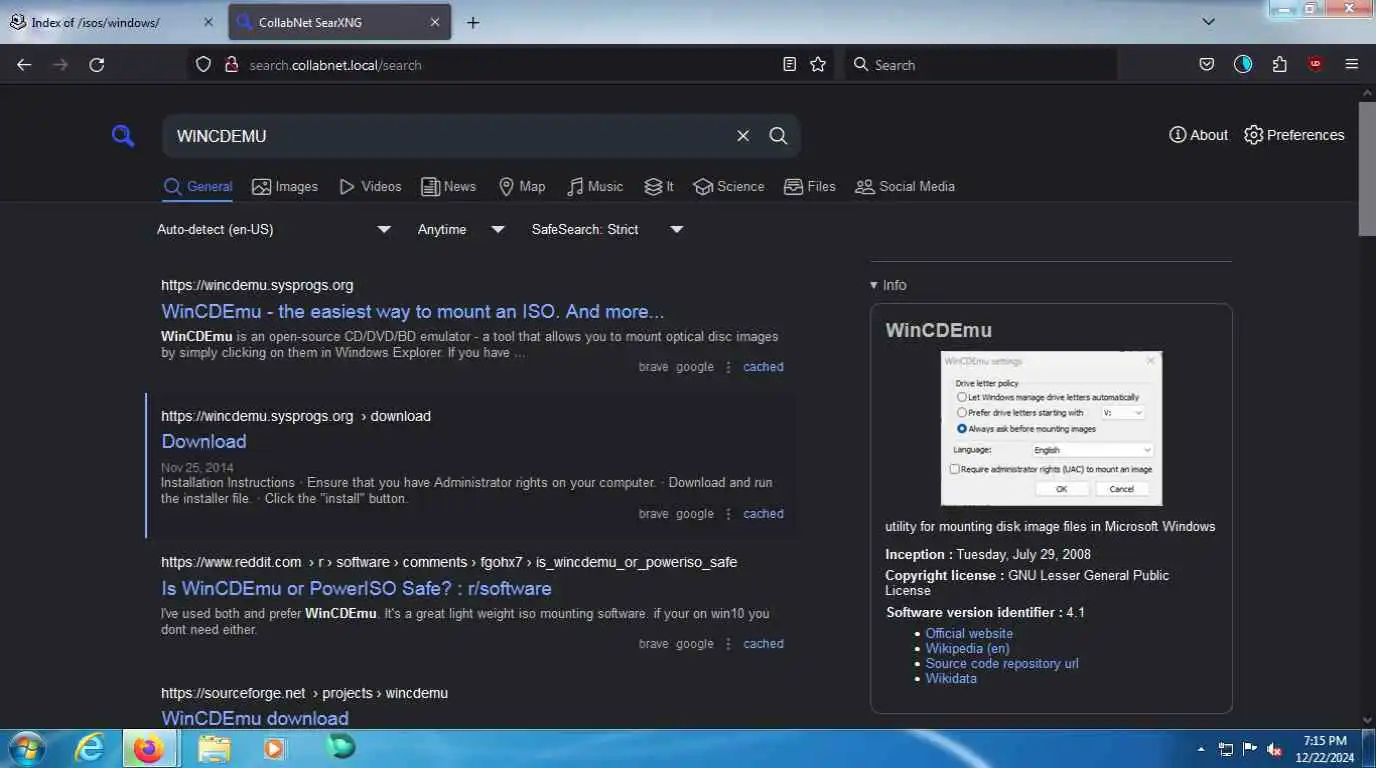Launch Internet Explorer from taskbar
The width and height of the screenshot is (1376, 768).
tap(90, 748)
